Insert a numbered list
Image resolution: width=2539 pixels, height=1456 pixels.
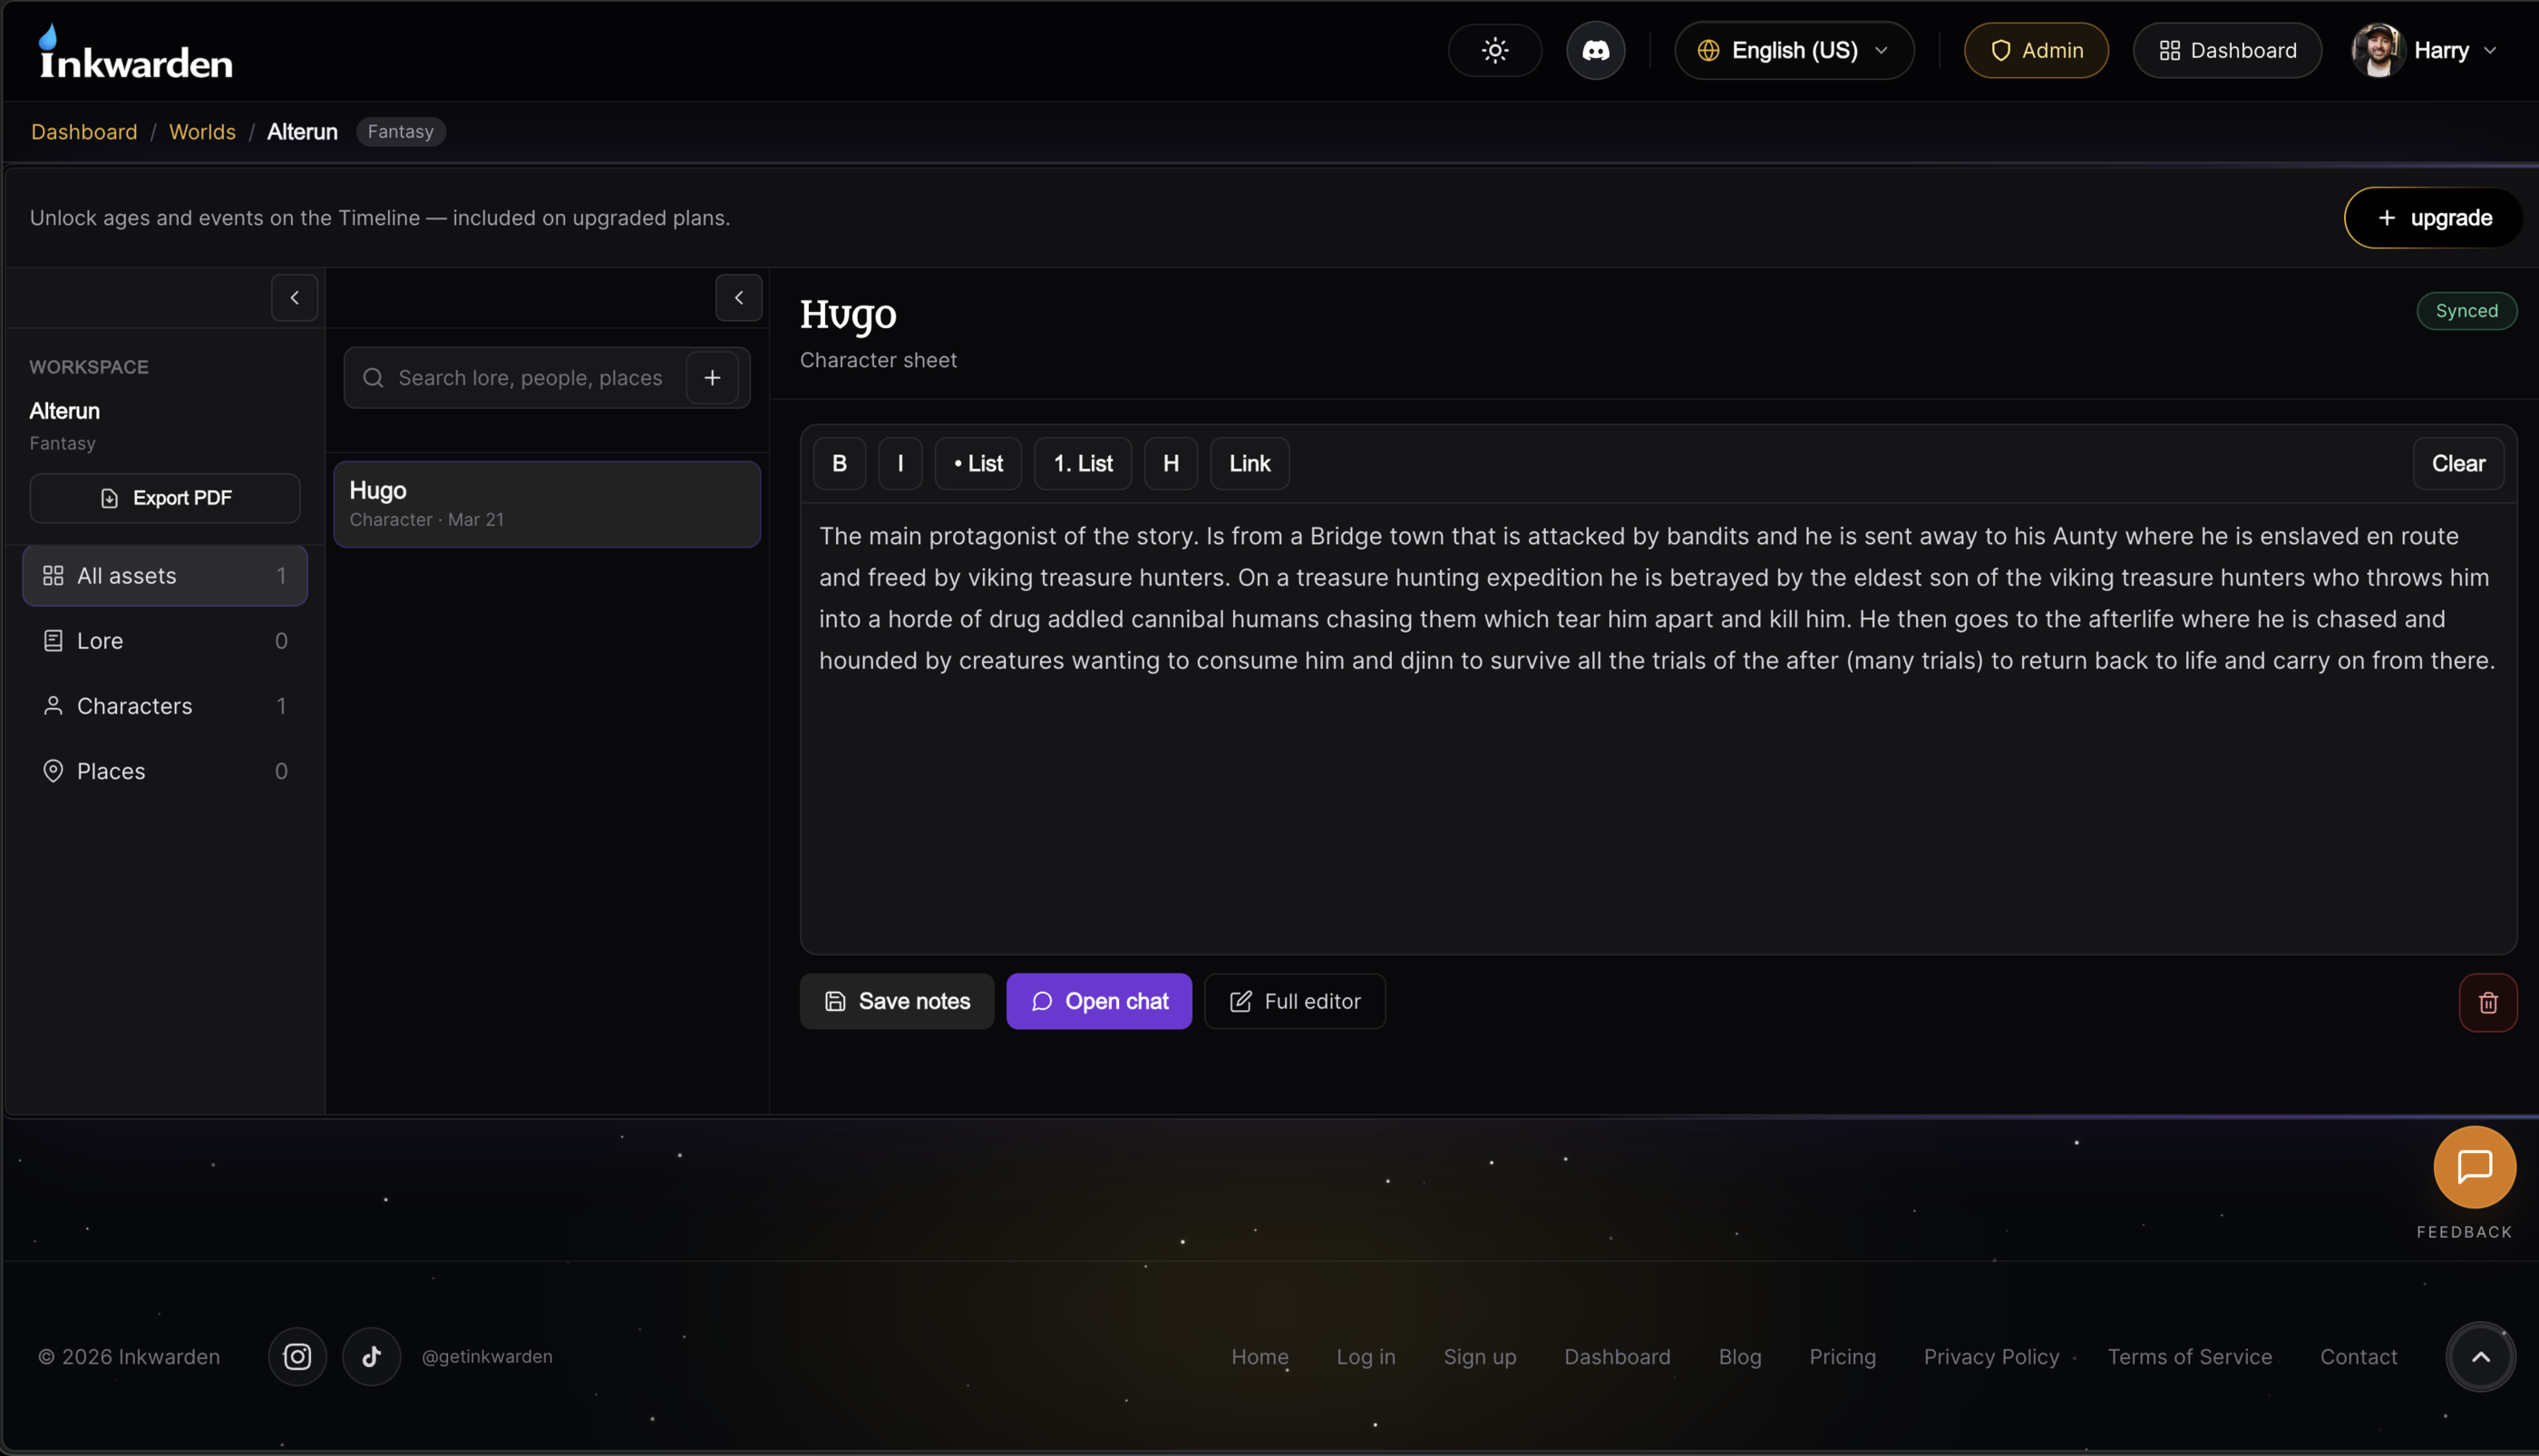[1082, 464]
